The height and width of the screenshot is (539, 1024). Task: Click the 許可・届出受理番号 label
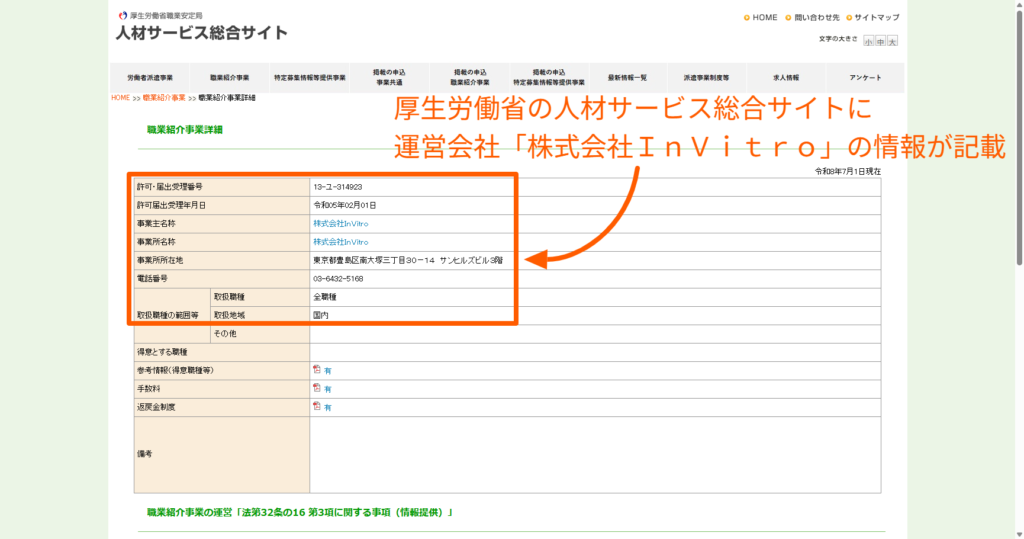[170, 187]
